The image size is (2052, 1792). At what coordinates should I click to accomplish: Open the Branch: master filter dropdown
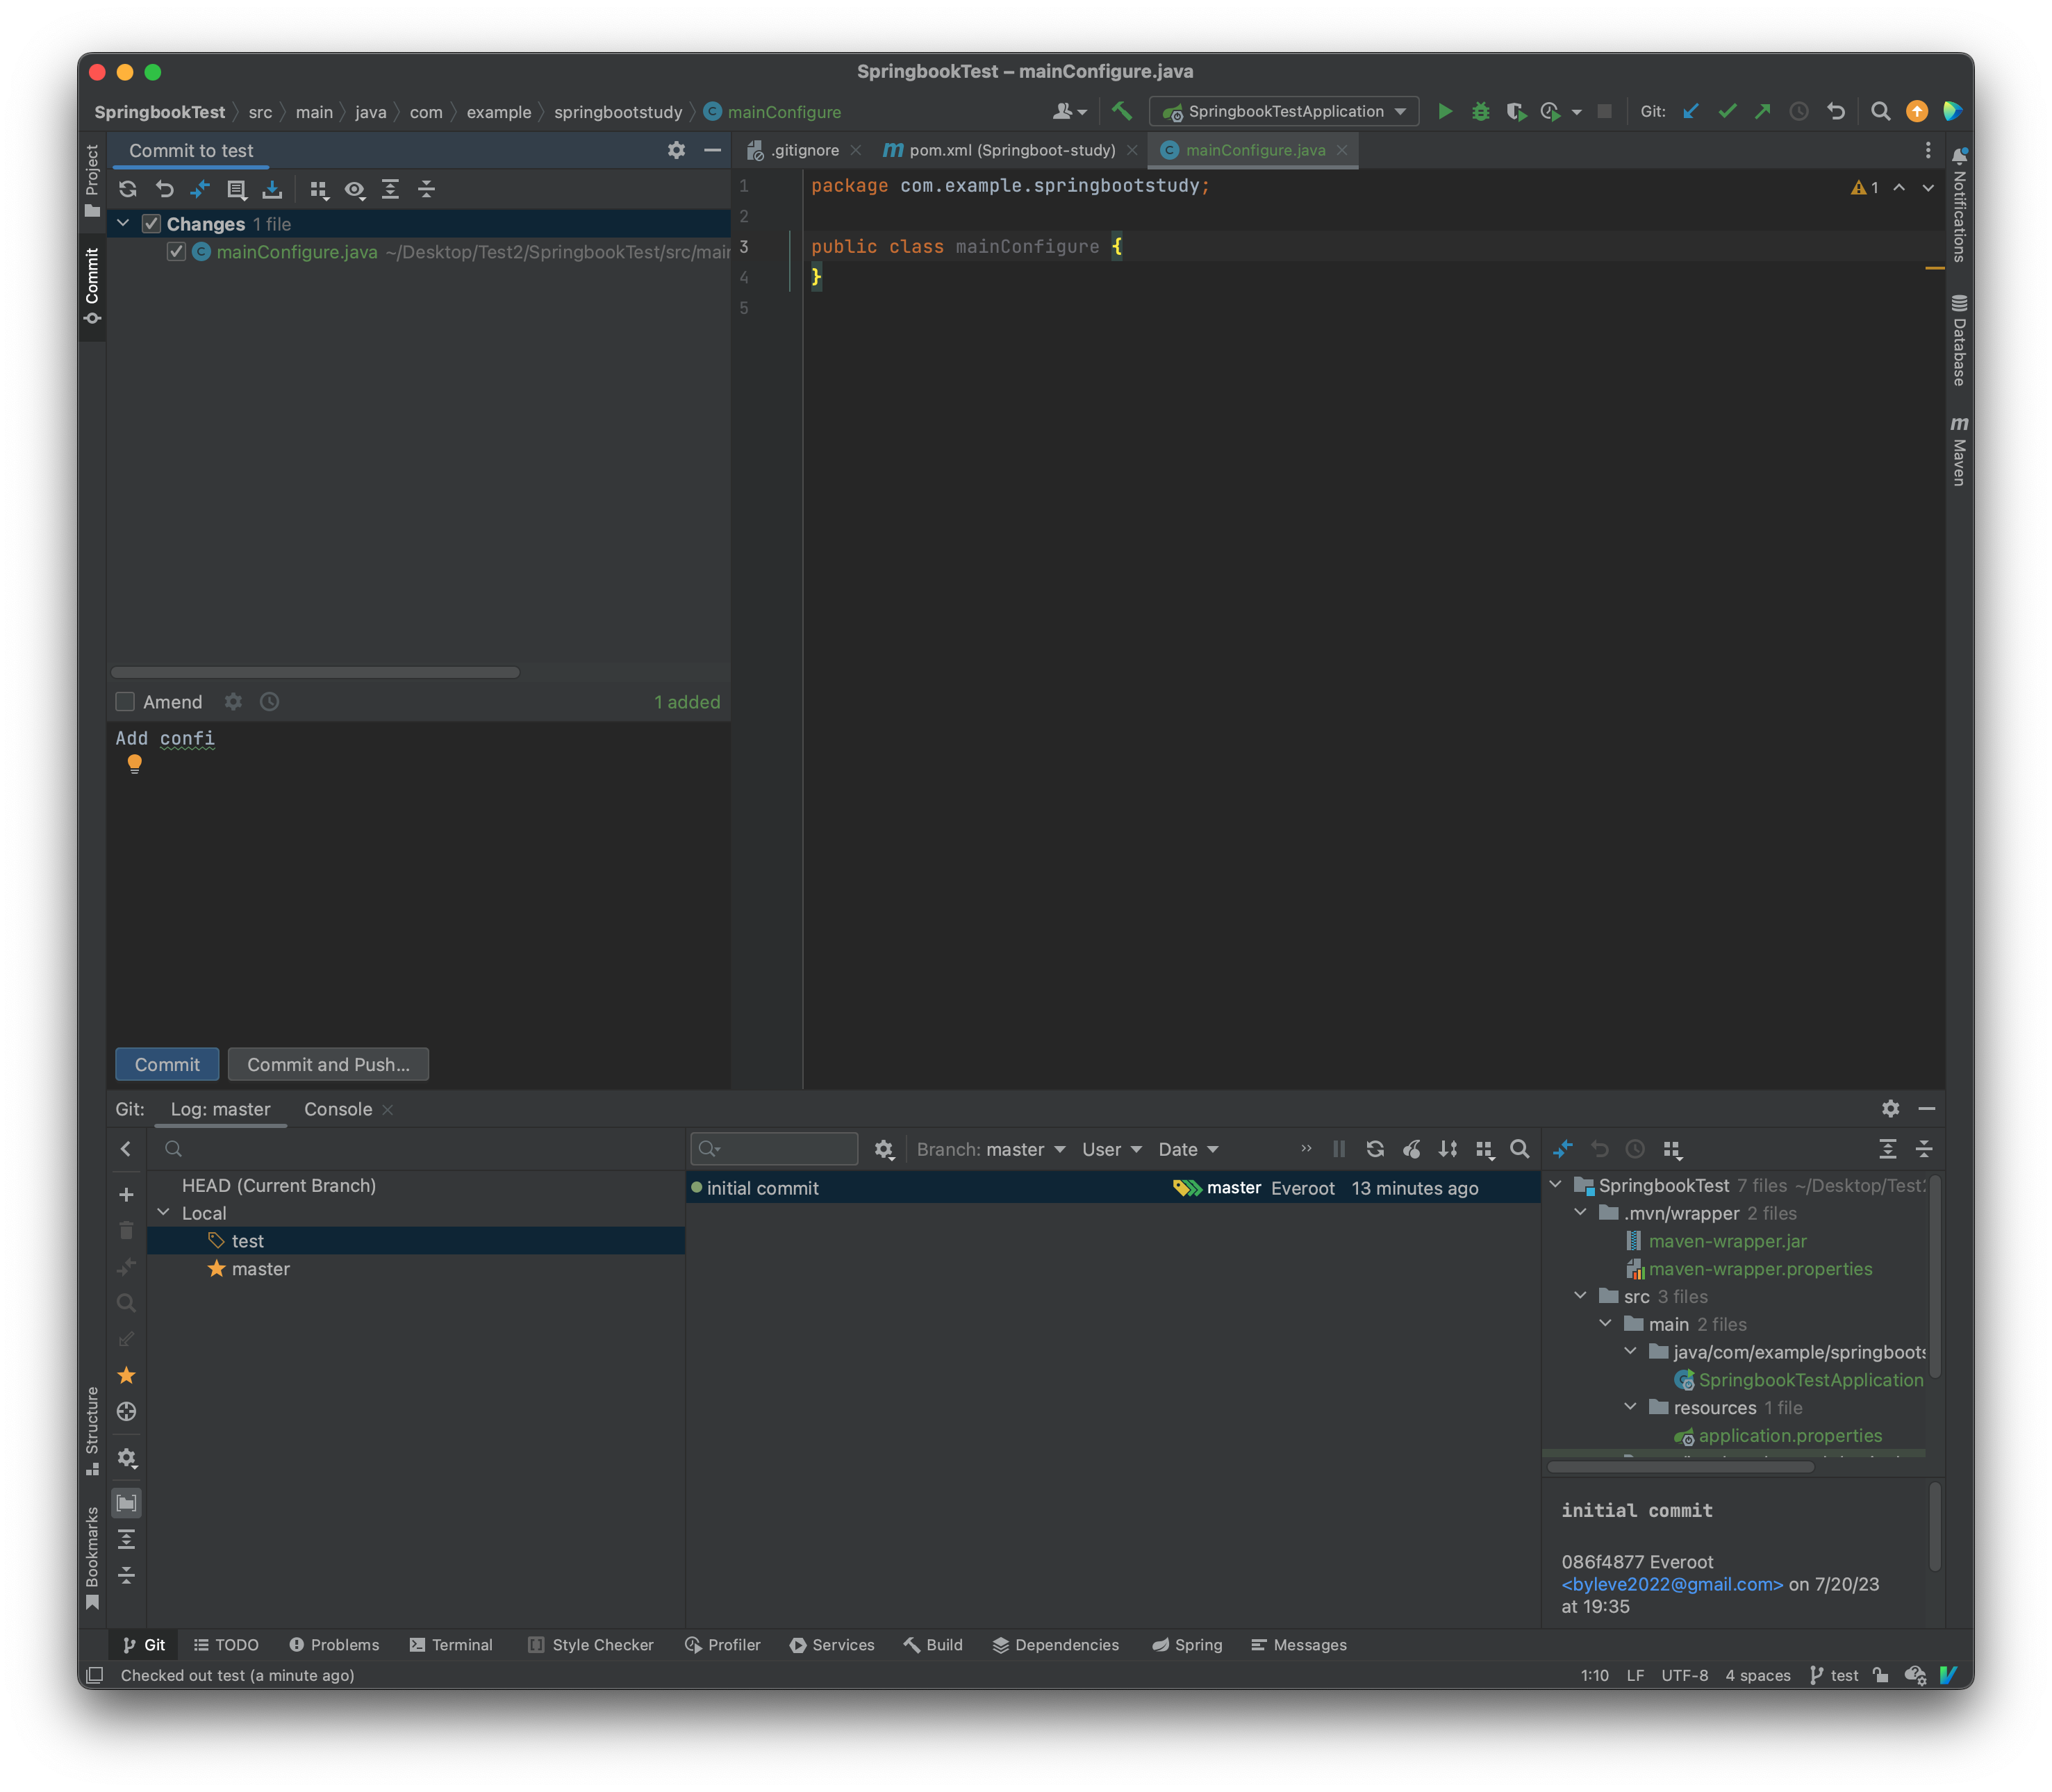click(990, 1149)
